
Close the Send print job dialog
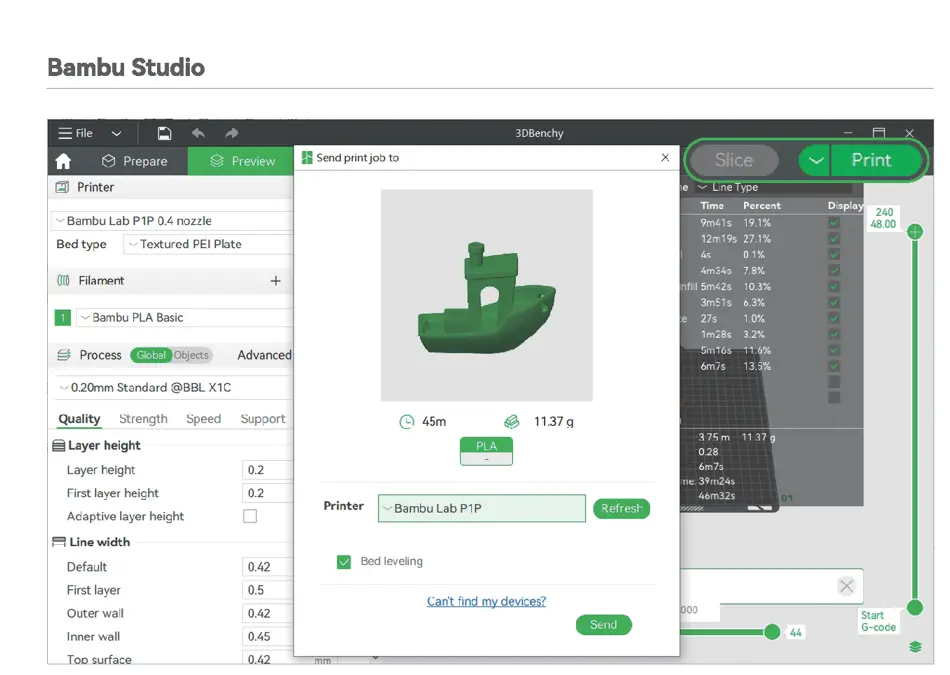click(665, 158)
